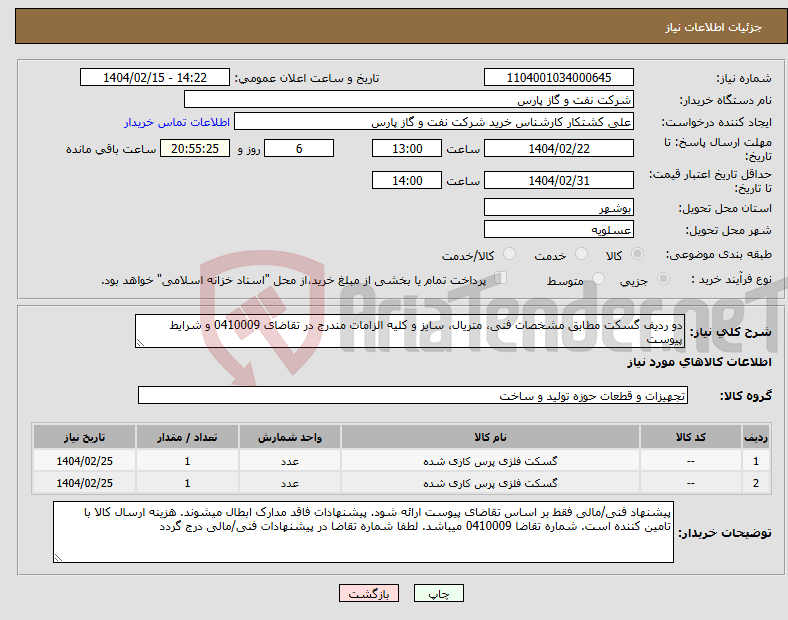The height and width of the screenshot is (620, 788).
Task: Click the ساعت باقی مانده label
Action: [111, 149]
